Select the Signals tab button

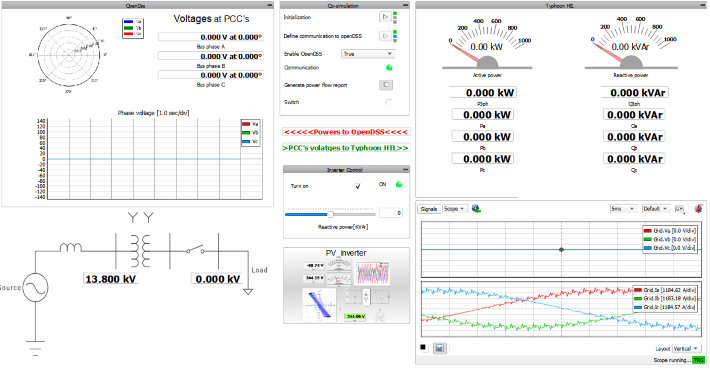(x=429, y=209)
